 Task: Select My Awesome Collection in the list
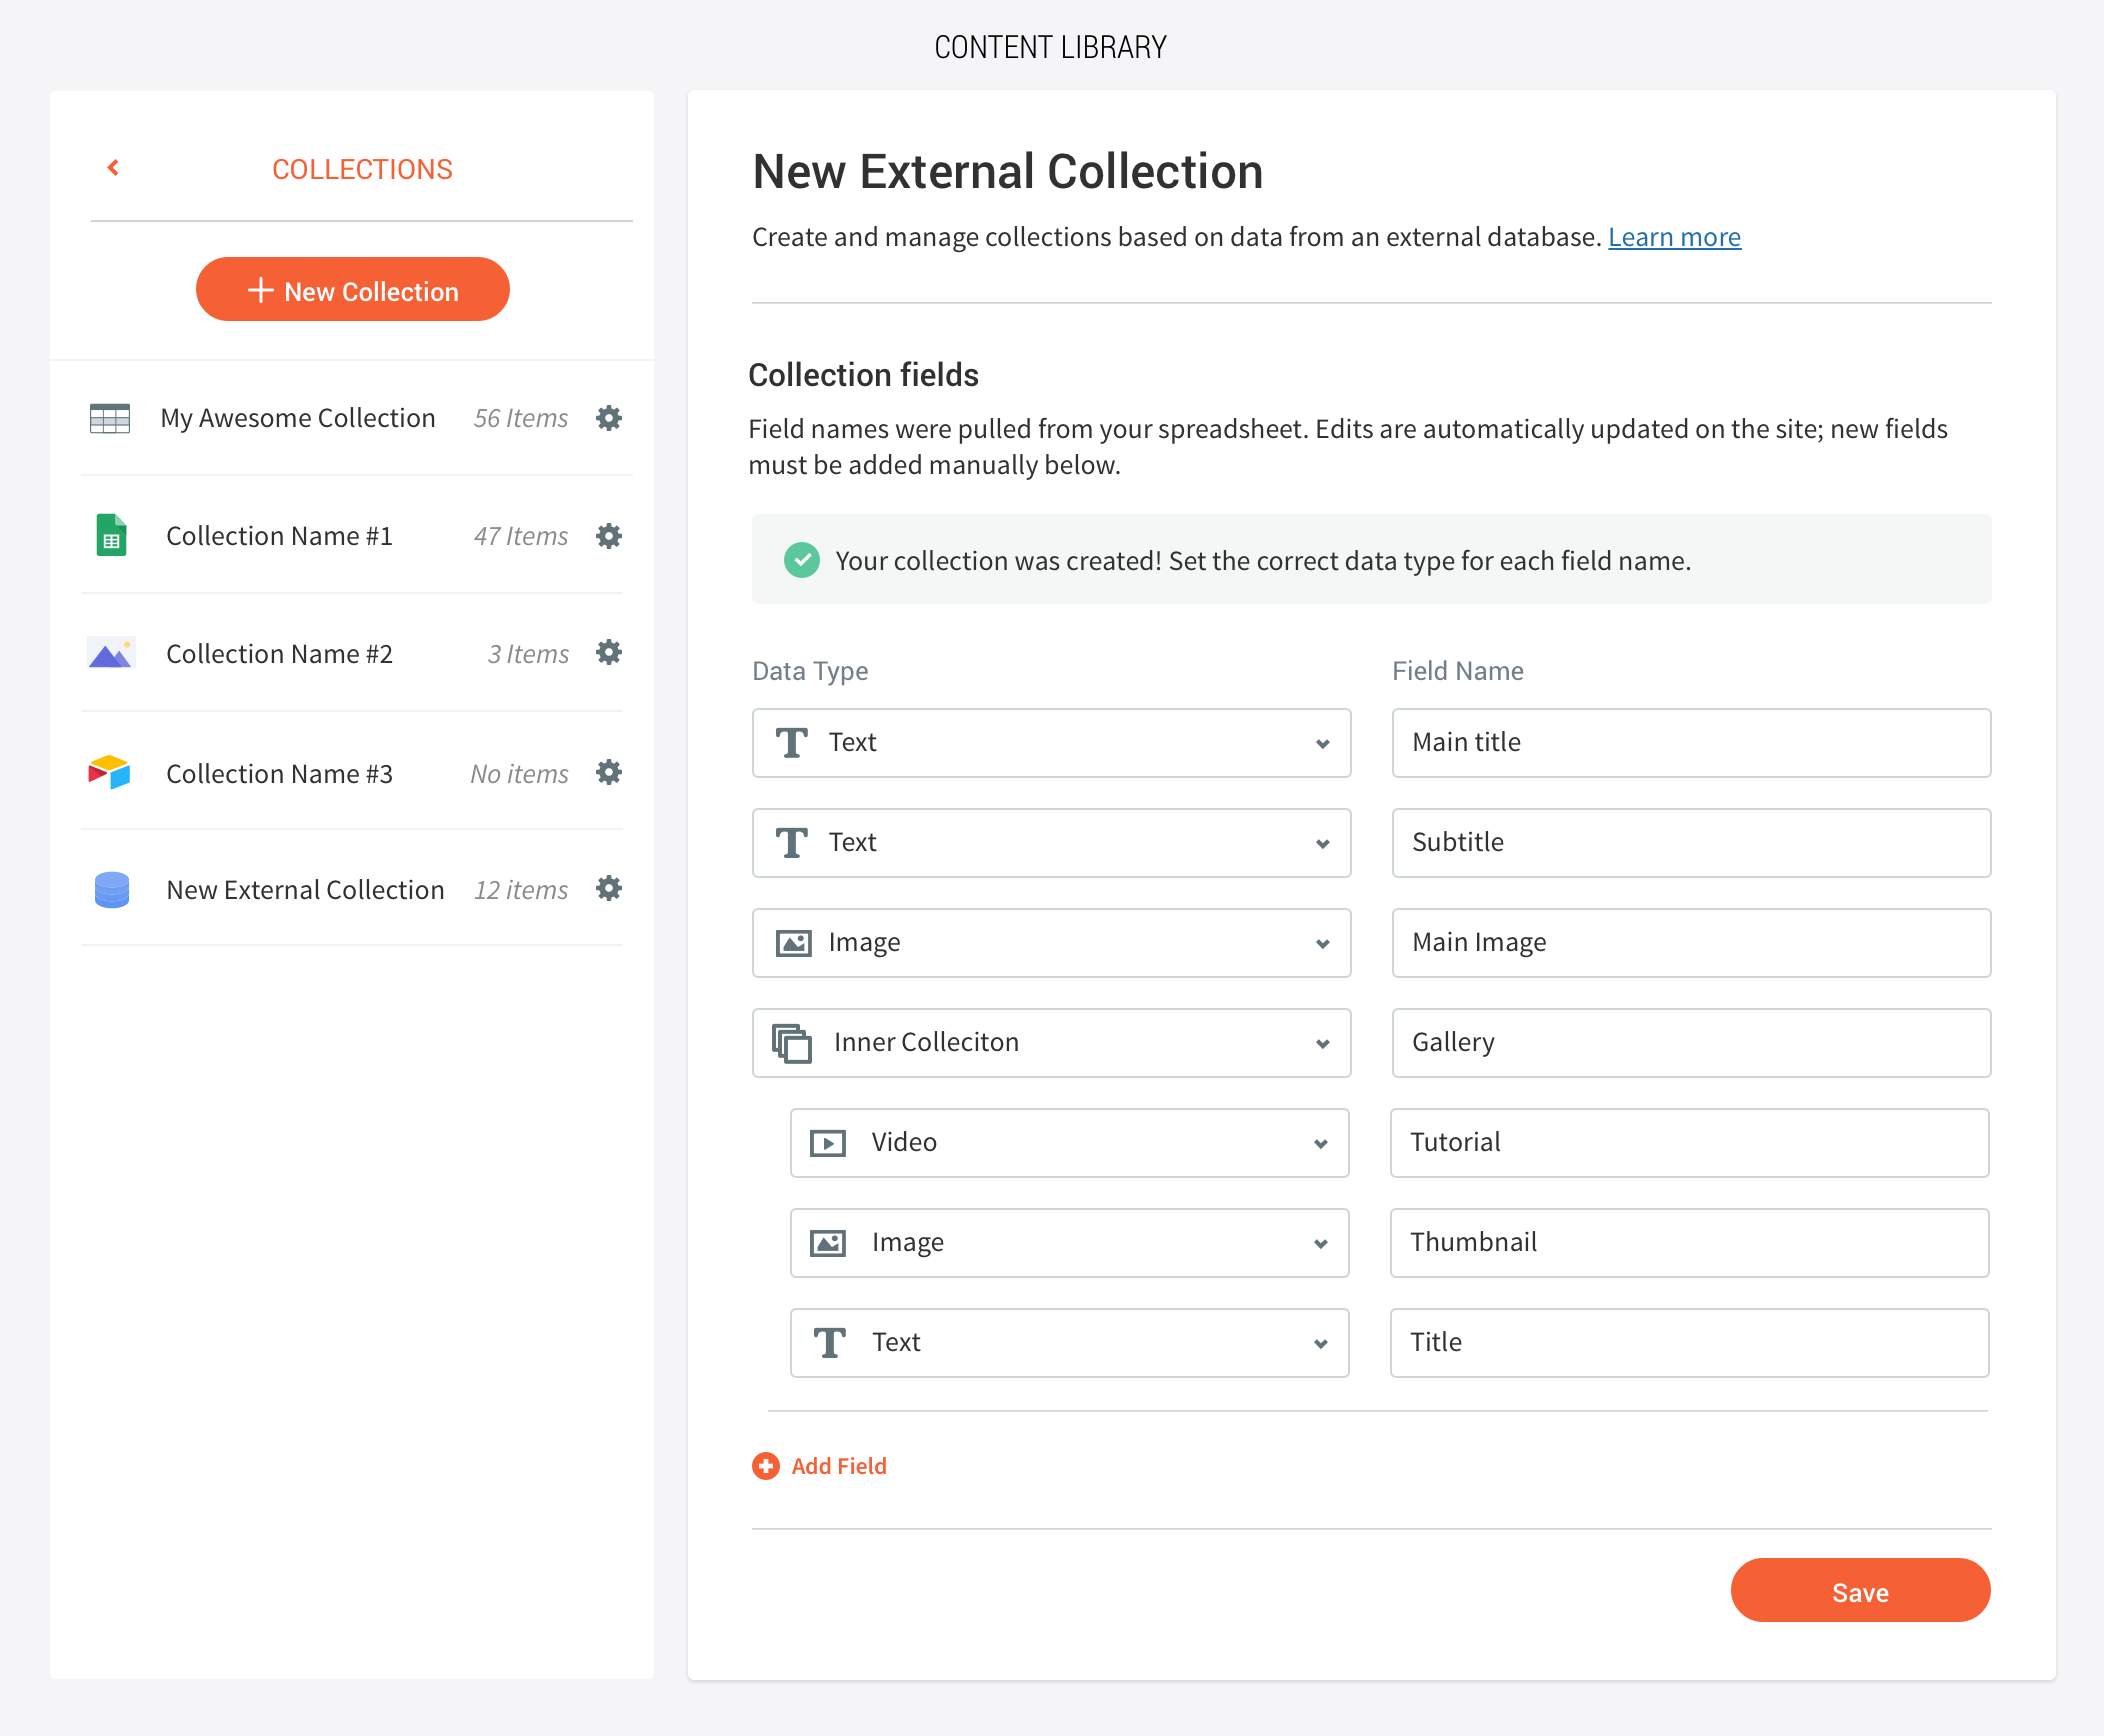(297, 418)
